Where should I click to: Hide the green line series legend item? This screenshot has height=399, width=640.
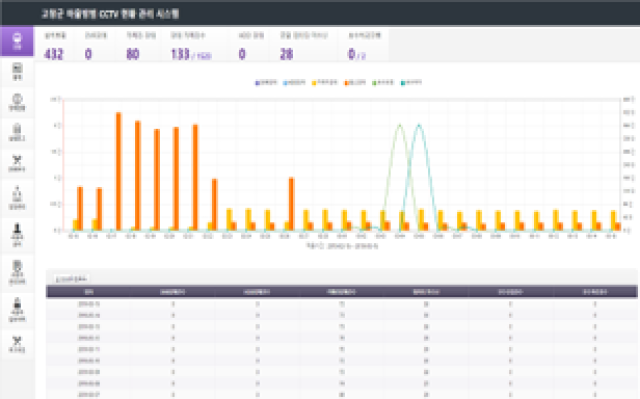click(383, 83)
